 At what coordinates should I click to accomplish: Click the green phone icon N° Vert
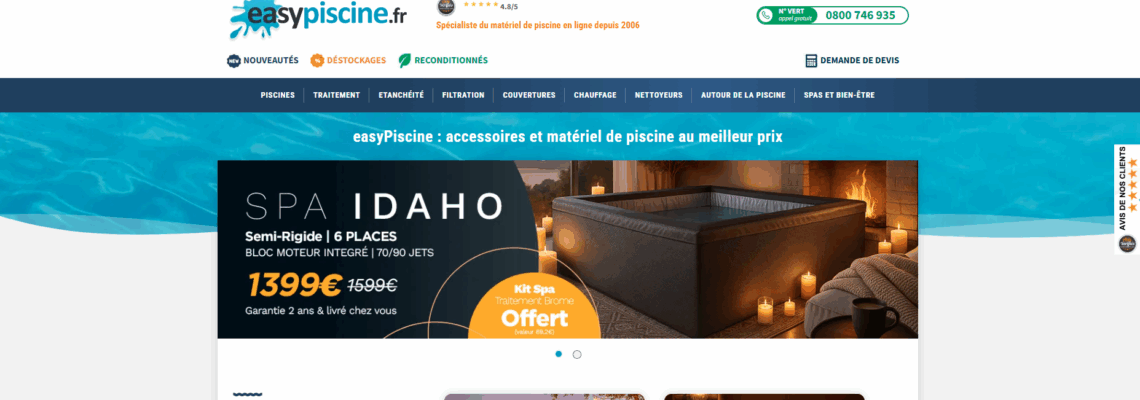765,15
